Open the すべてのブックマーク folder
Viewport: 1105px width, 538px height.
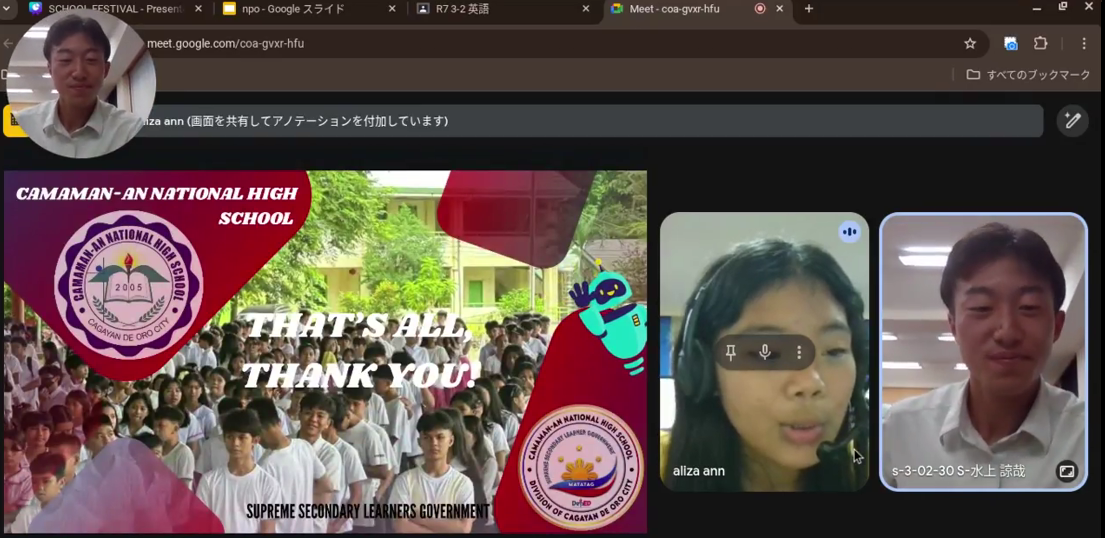click(x=1028, y=75)
